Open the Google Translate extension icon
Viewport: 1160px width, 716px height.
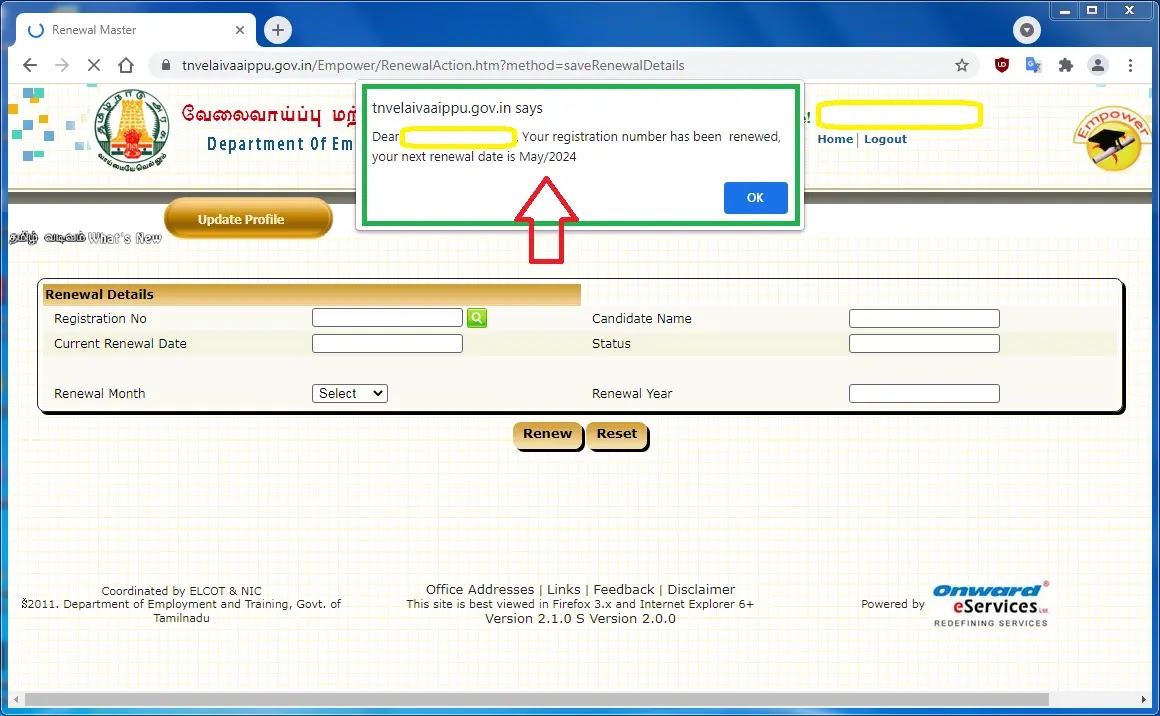(1033, 65)
